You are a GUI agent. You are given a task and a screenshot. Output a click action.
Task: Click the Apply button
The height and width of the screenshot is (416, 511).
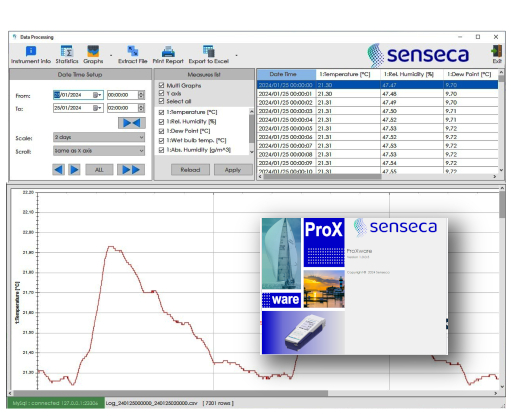[233, 170]
